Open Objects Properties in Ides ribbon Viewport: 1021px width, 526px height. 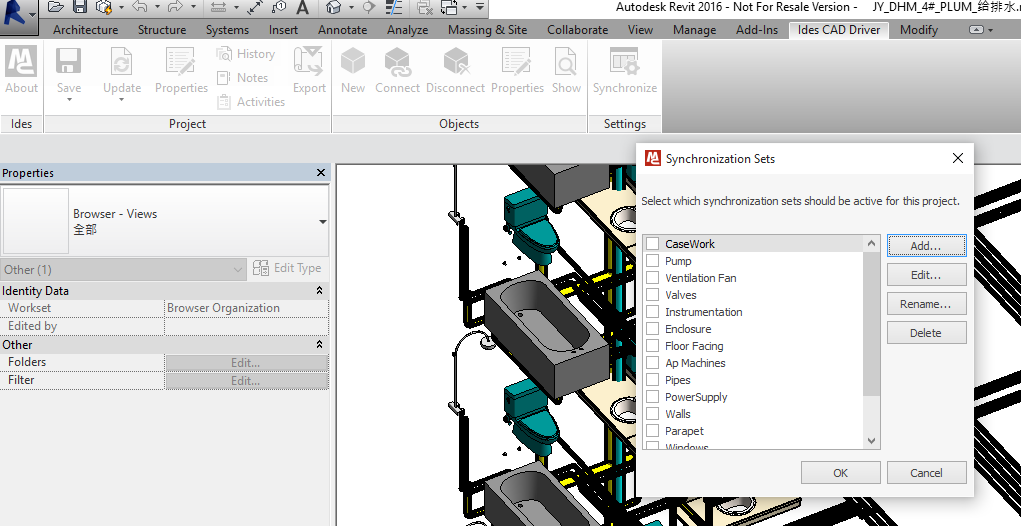tap(517, 70)
